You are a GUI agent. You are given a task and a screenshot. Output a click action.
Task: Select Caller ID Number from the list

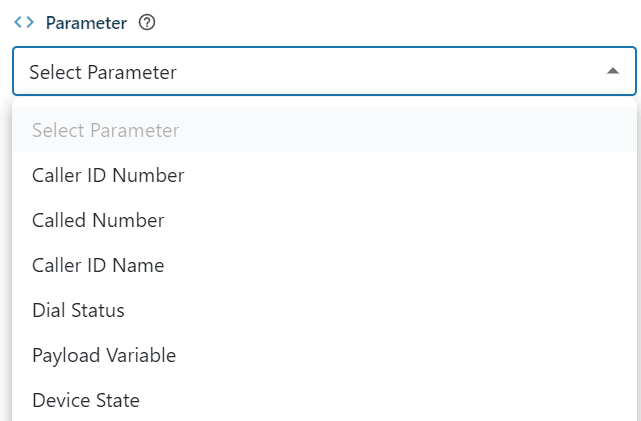108,175
